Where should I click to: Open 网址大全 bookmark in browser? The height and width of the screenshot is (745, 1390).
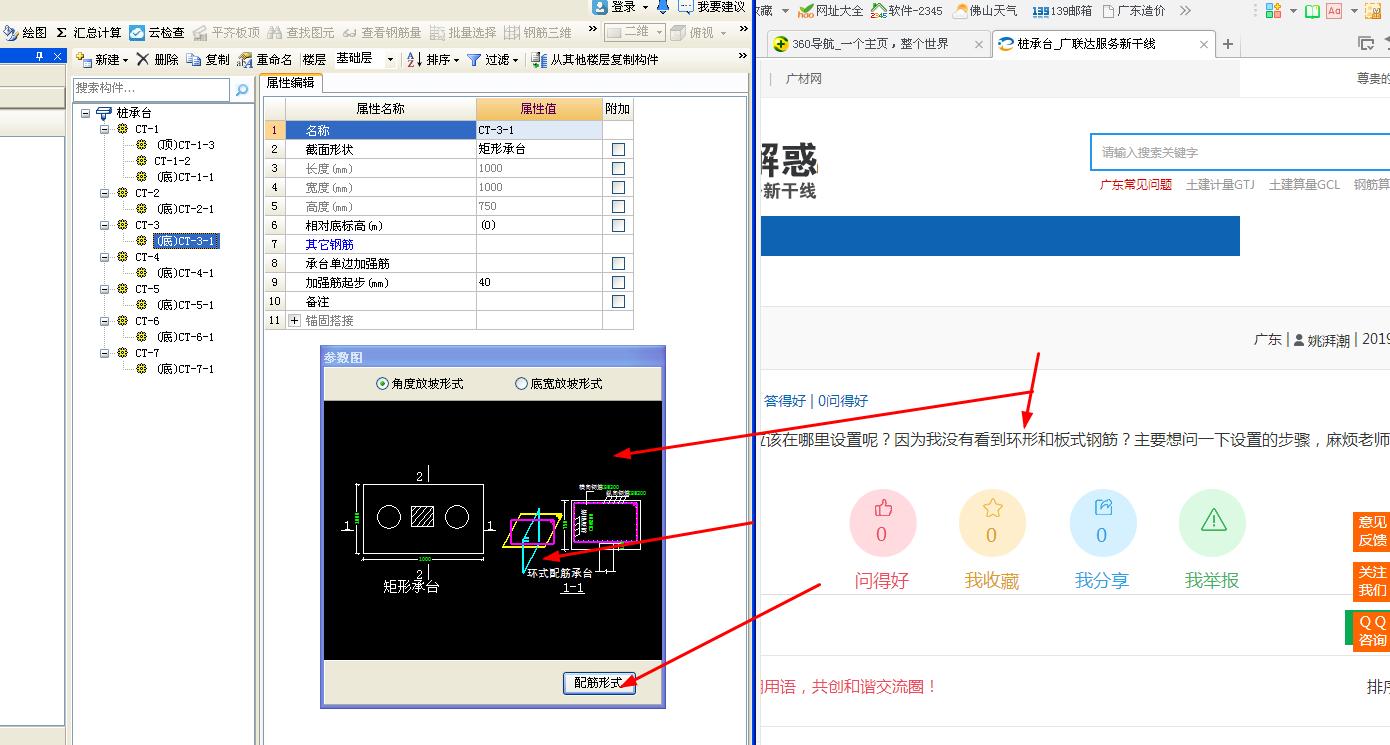click(x=830, y=11)
